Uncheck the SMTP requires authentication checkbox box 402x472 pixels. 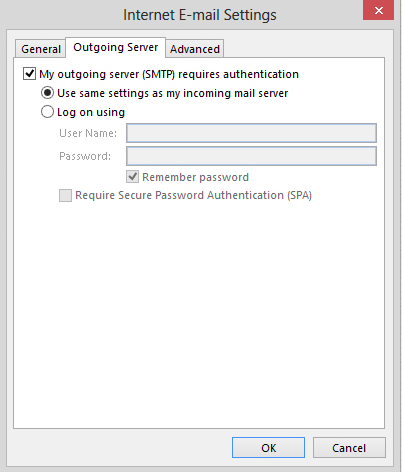coord(29,74)
